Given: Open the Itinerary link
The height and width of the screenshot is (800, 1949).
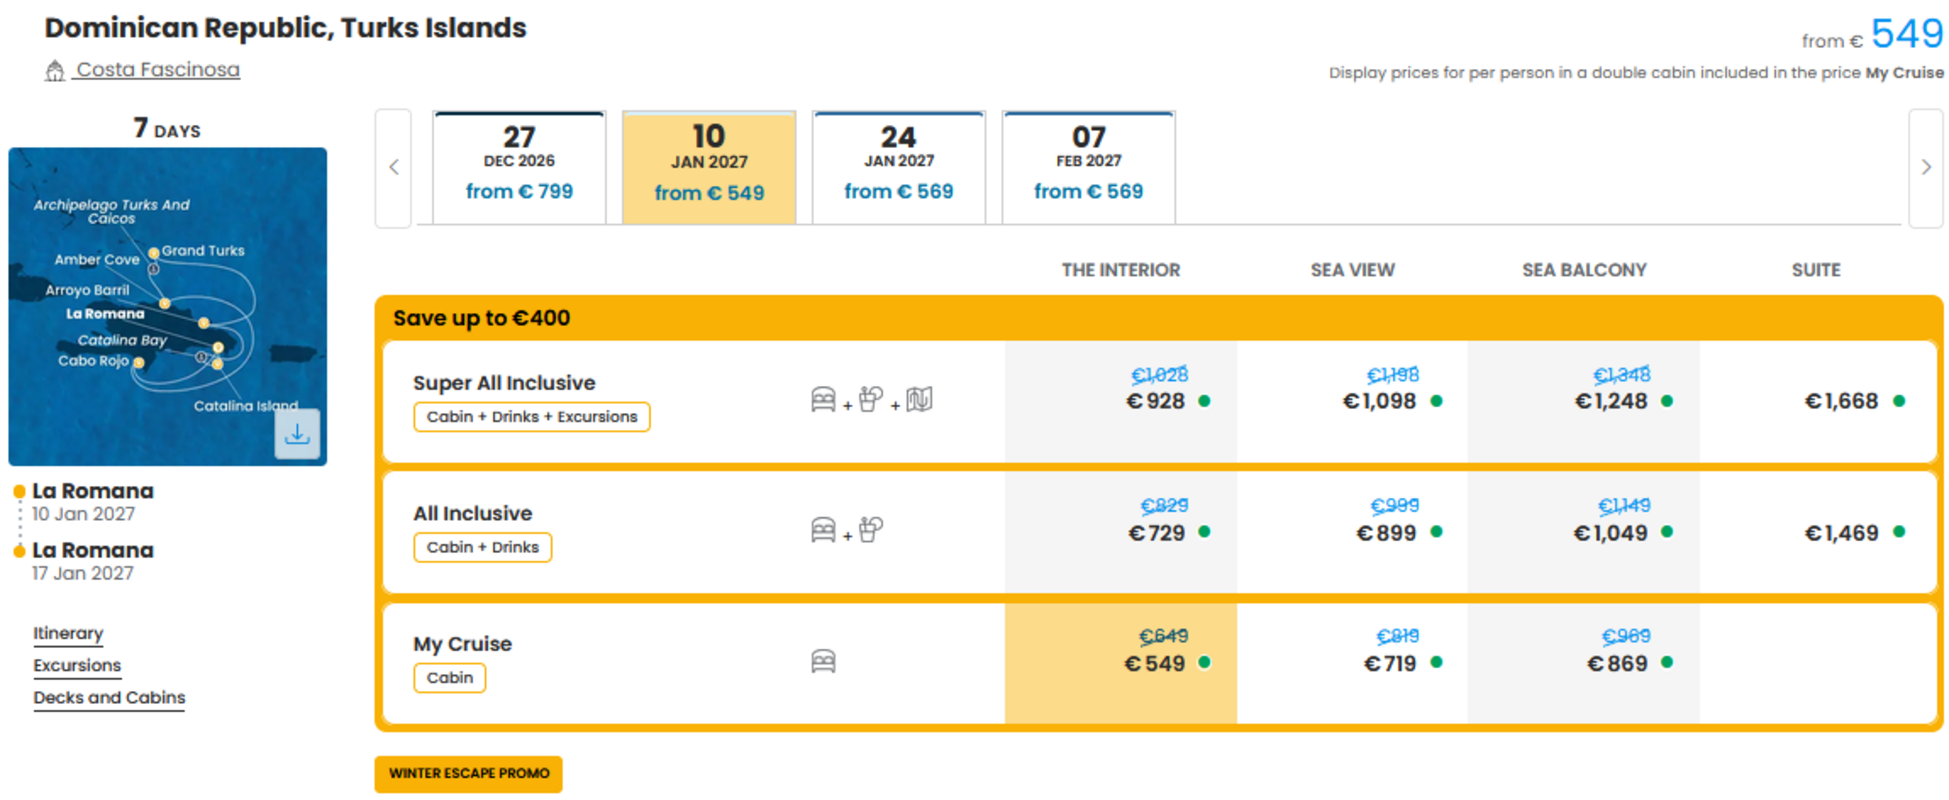Looking at the screenshot, I should click(x=68, y=633).
